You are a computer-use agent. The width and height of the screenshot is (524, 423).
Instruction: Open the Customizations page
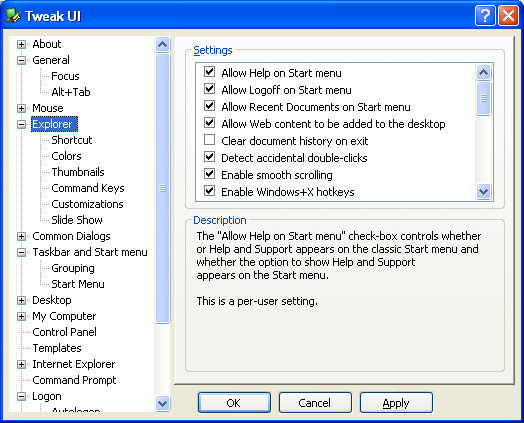click(87, 204)
